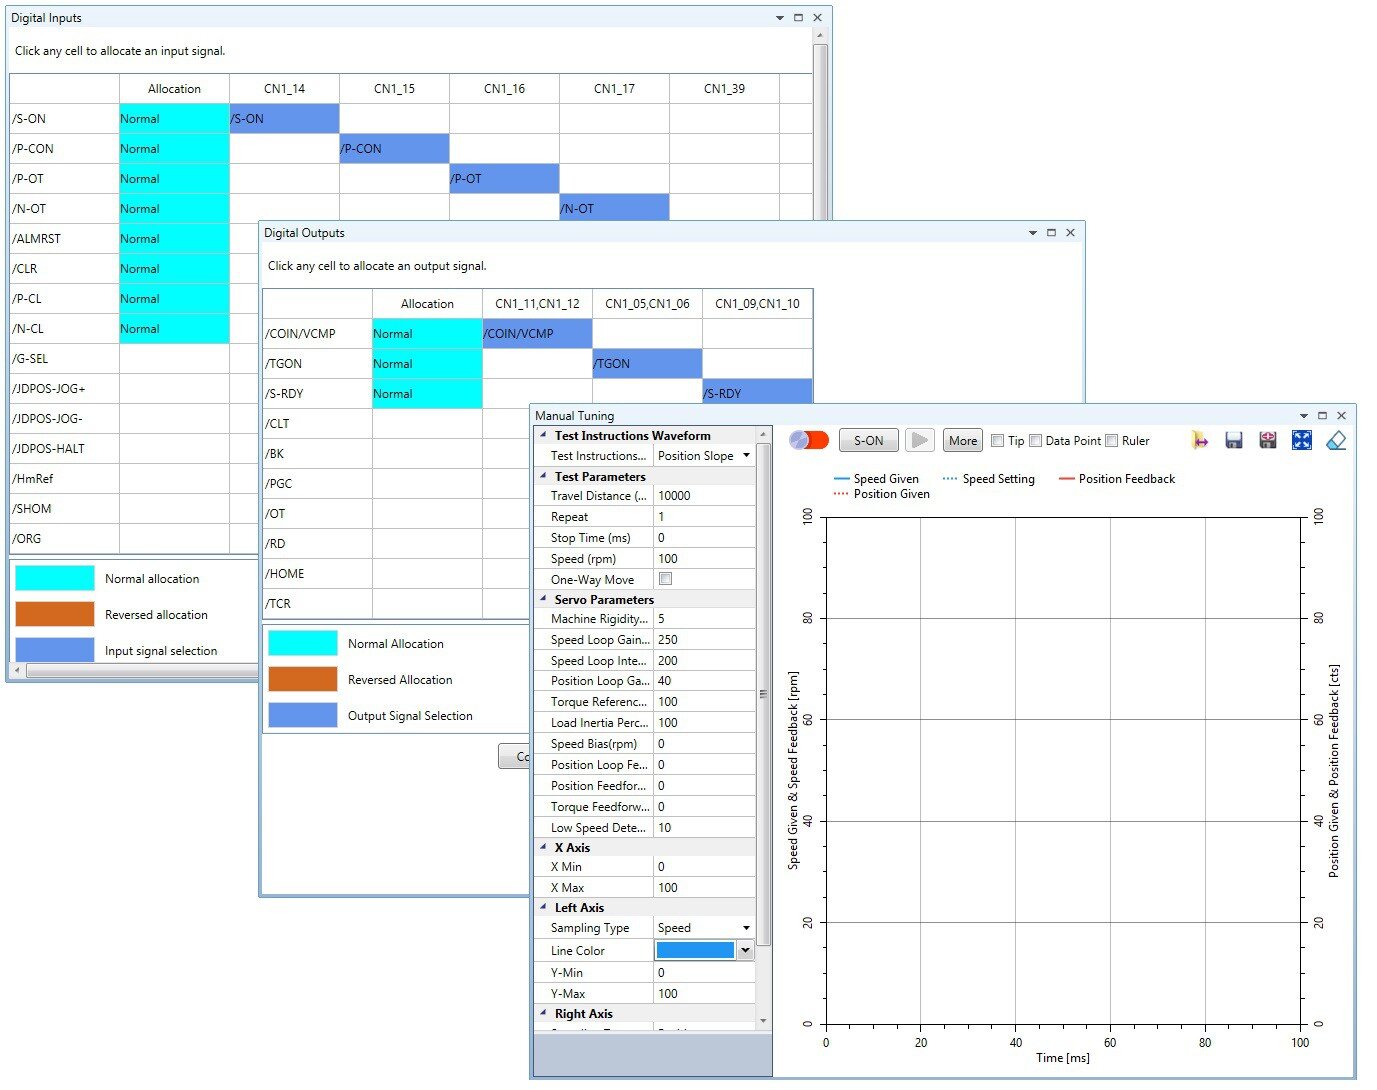Select the /TGON cell under CN1_05,CN1_06
The height and width of the screenshot is (1090, 1377).
tap(647, 364)
